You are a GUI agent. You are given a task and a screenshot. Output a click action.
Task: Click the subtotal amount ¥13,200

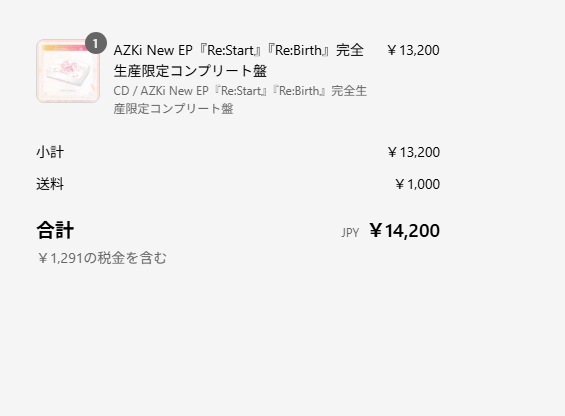(x=413, y=152)
